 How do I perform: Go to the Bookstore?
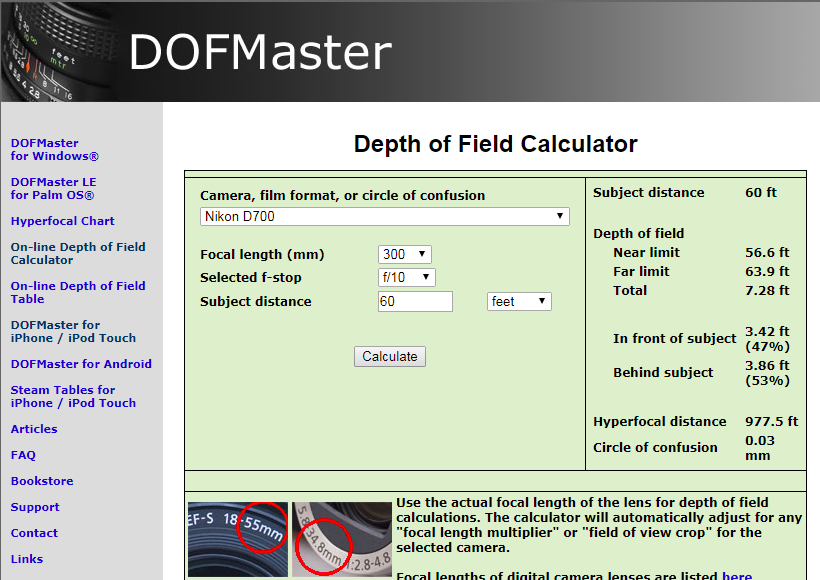[42, 481]
